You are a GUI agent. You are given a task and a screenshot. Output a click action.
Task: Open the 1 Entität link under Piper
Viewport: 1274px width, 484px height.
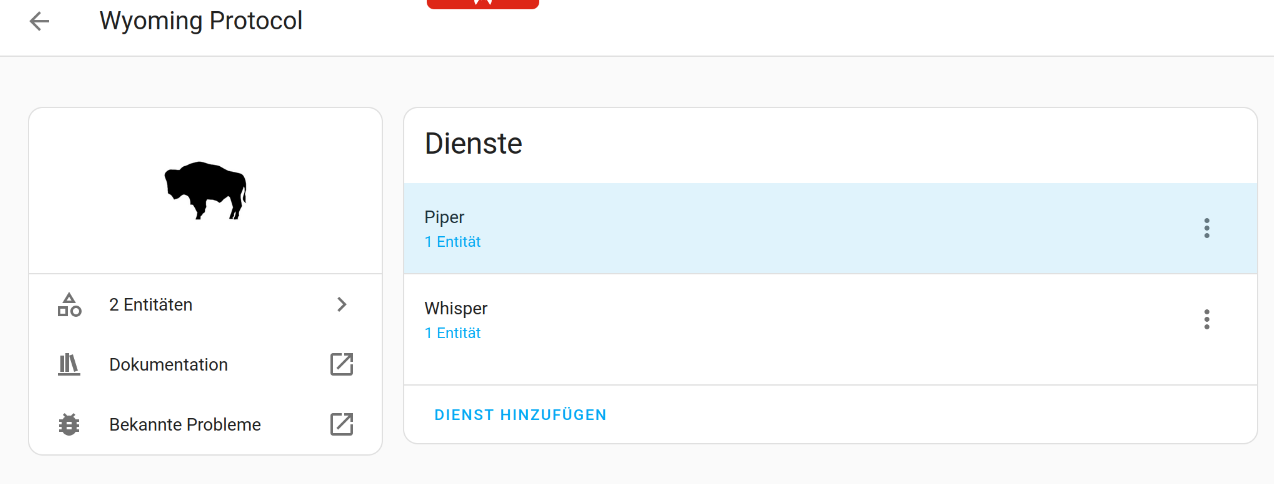(452, 242)
